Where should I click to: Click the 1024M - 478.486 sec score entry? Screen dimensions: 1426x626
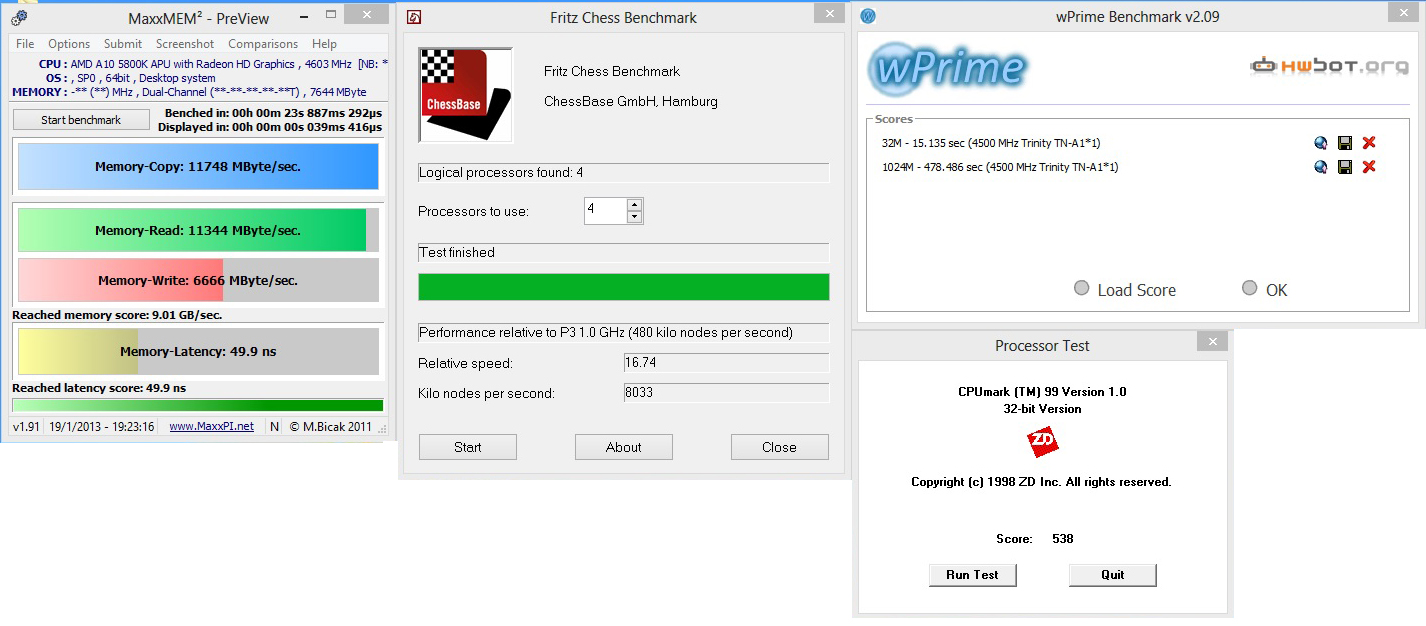pos(1000,167)
